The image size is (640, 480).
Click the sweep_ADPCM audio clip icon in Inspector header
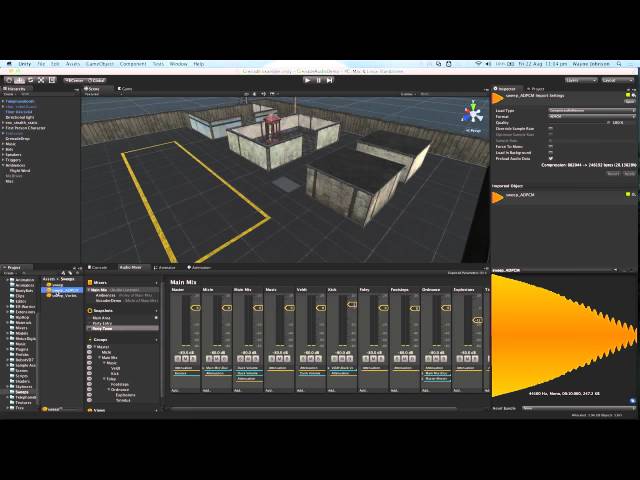click(498, 98)
